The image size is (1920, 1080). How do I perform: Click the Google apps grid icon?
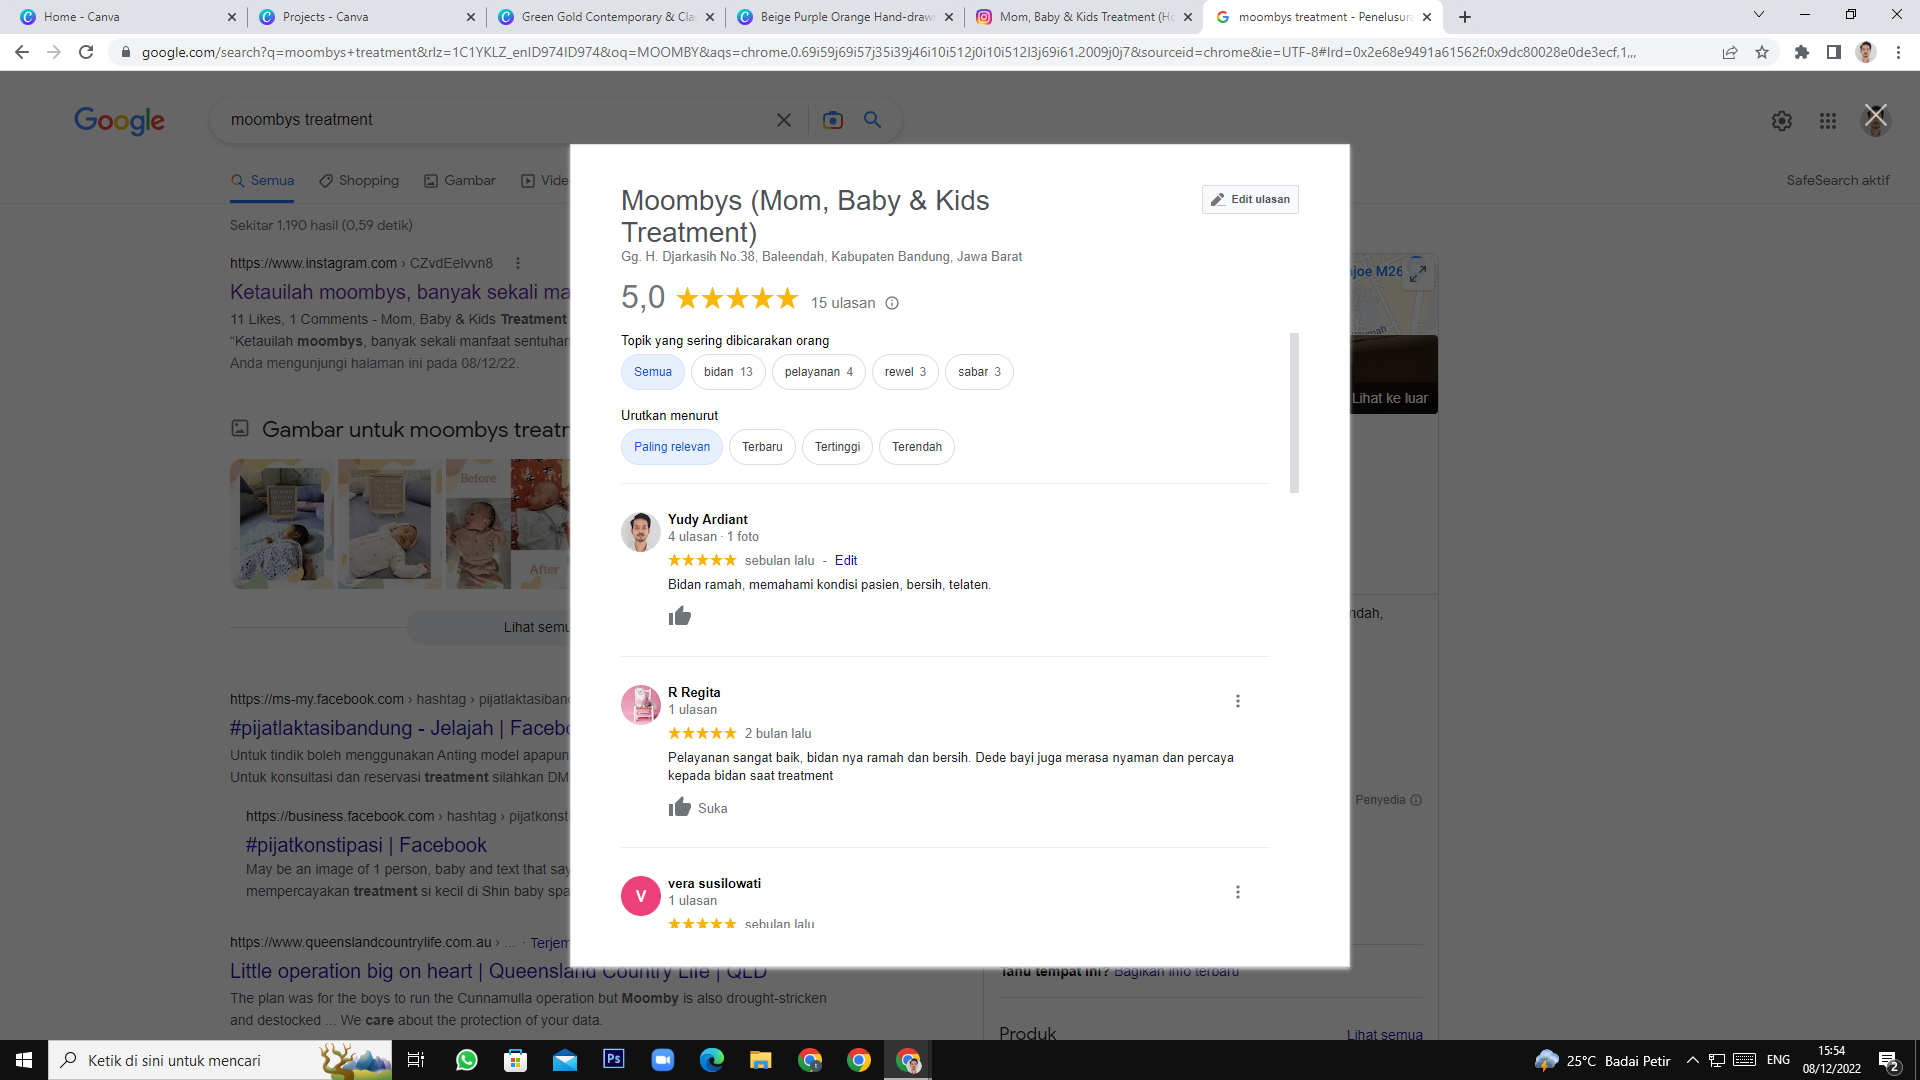point(1827,121)
